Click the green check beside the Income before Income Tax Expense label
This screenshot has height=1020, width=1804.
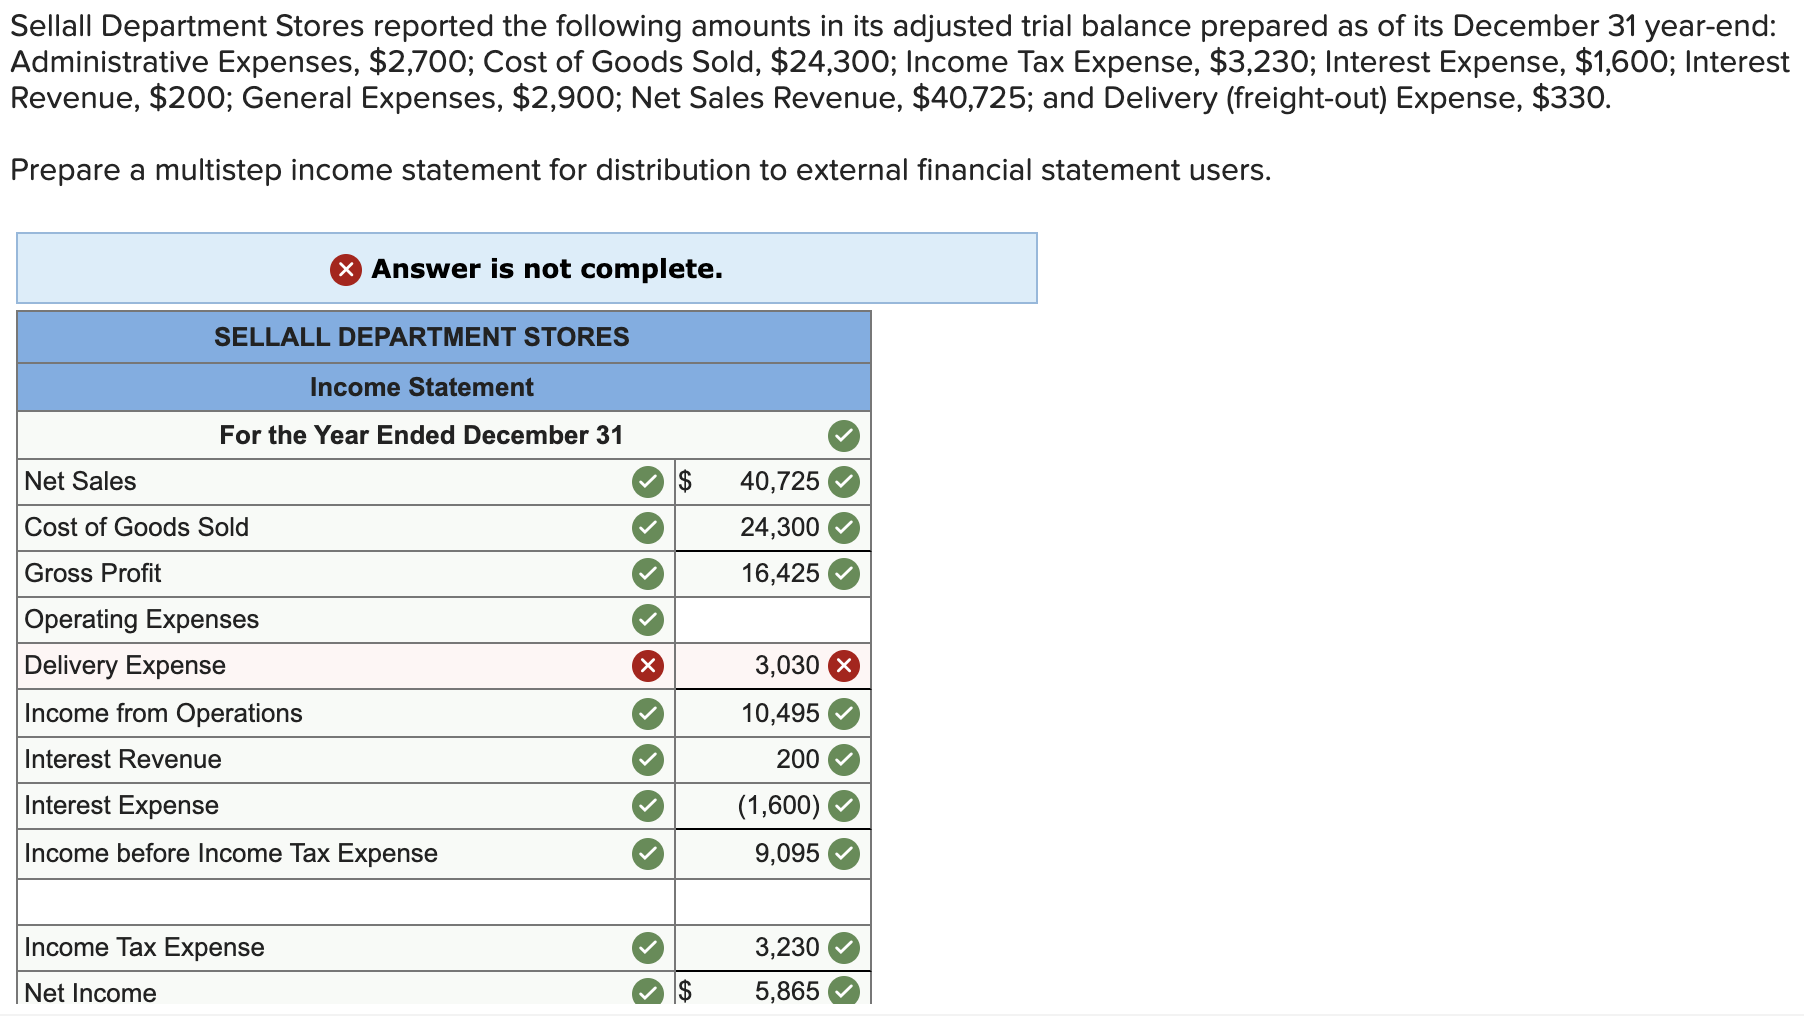tap(648, 854)
